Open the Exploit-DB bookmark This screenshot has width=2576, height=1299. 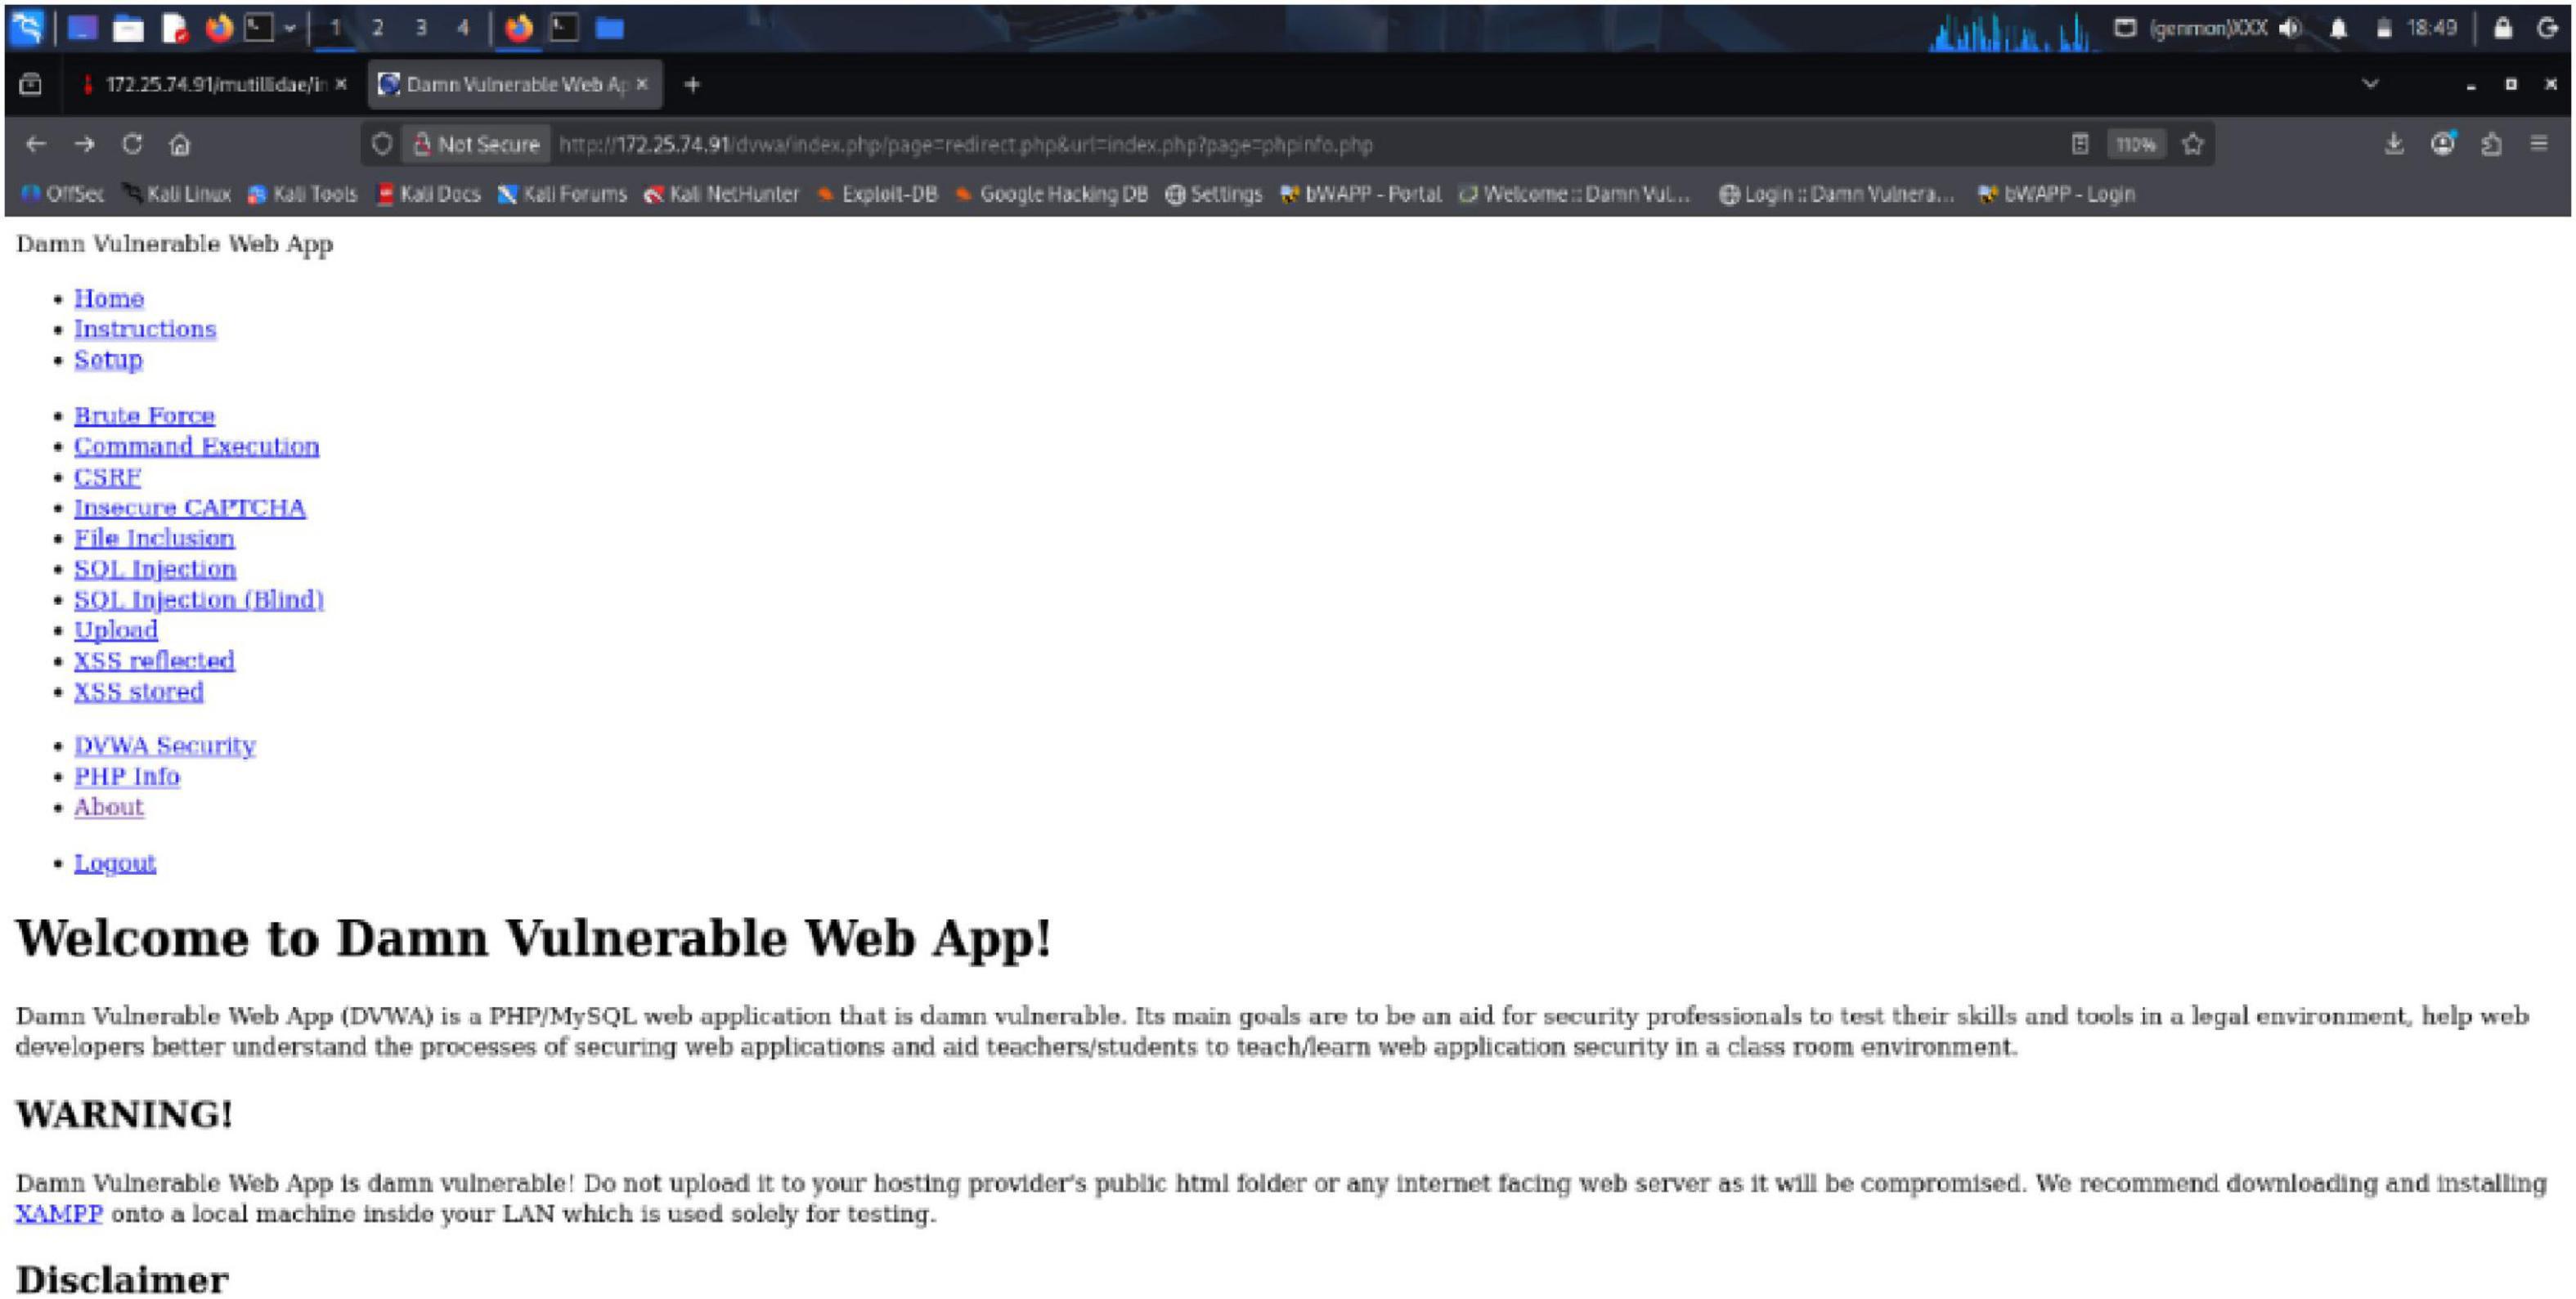click(x=877, y=194)
